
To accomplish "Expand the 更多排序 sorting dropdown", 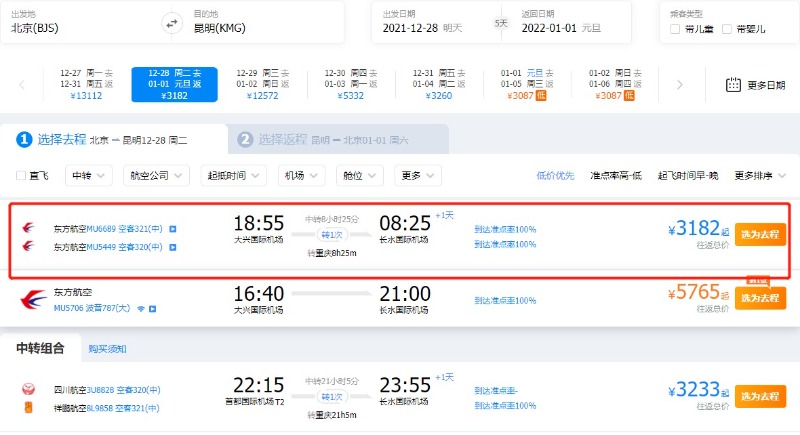I will [760, 176].
